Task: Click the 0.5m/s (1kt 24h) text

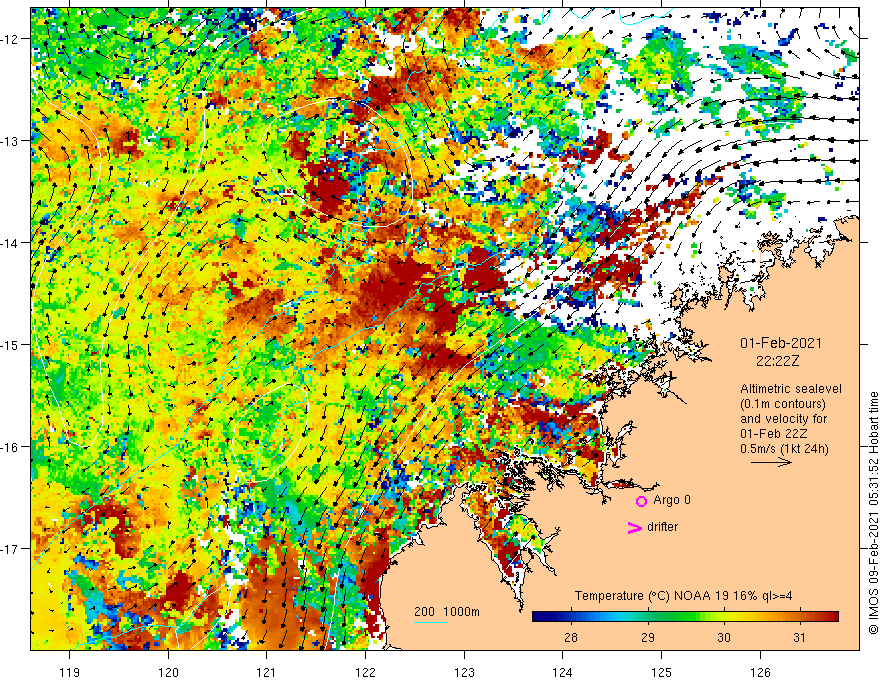Action: coord(784,448)
